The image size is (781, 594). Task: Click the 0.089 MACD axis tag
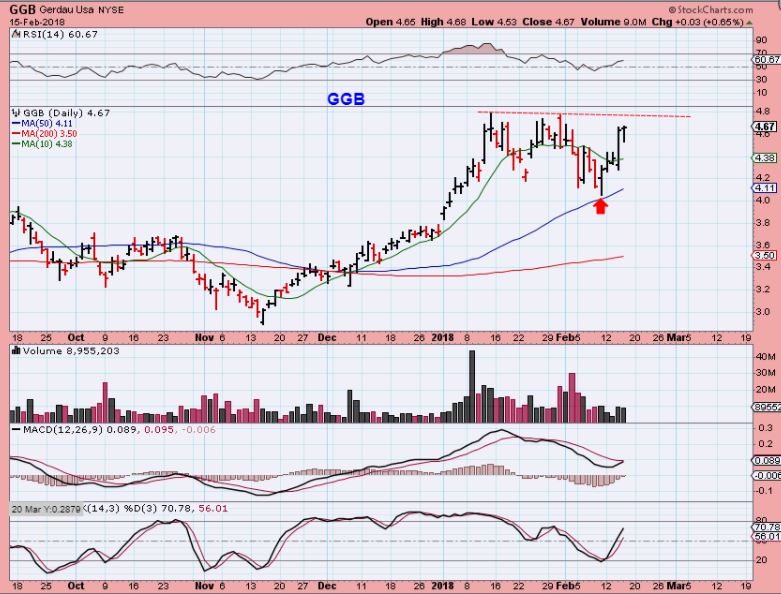click(767, 461)
